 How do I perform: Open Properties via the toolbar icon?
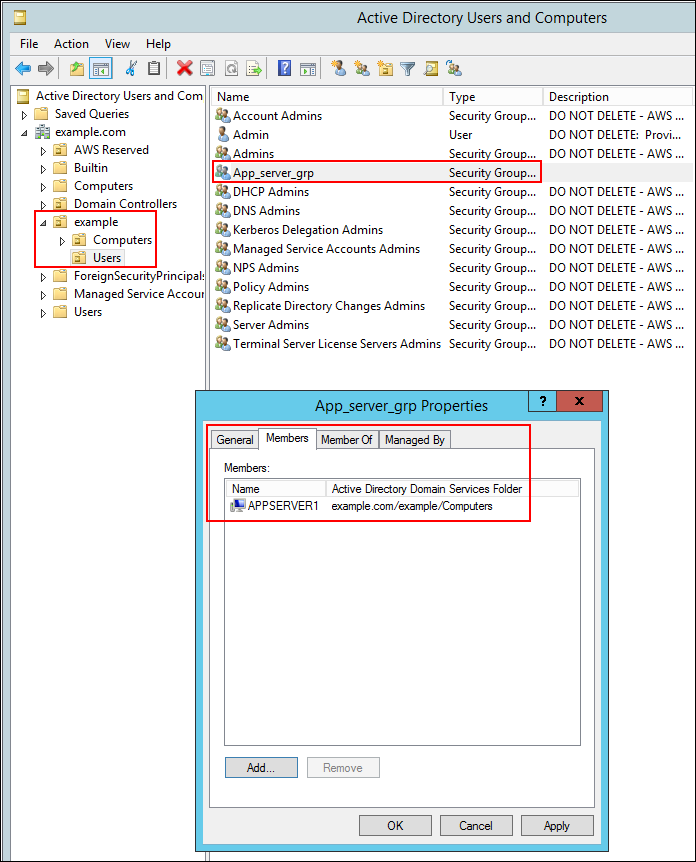click(208, 69)
